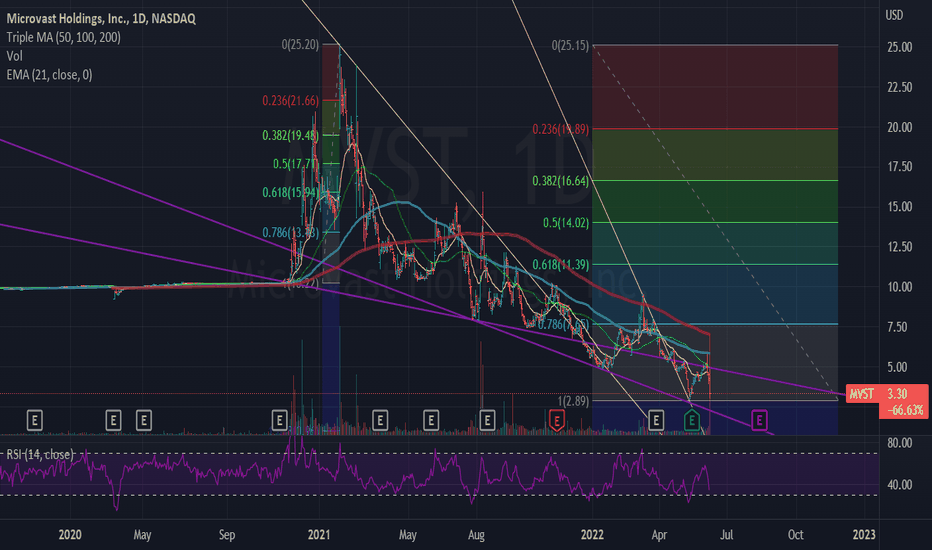
Task: Click the MVST 3.30 price label
Action: tap(886, 394)
